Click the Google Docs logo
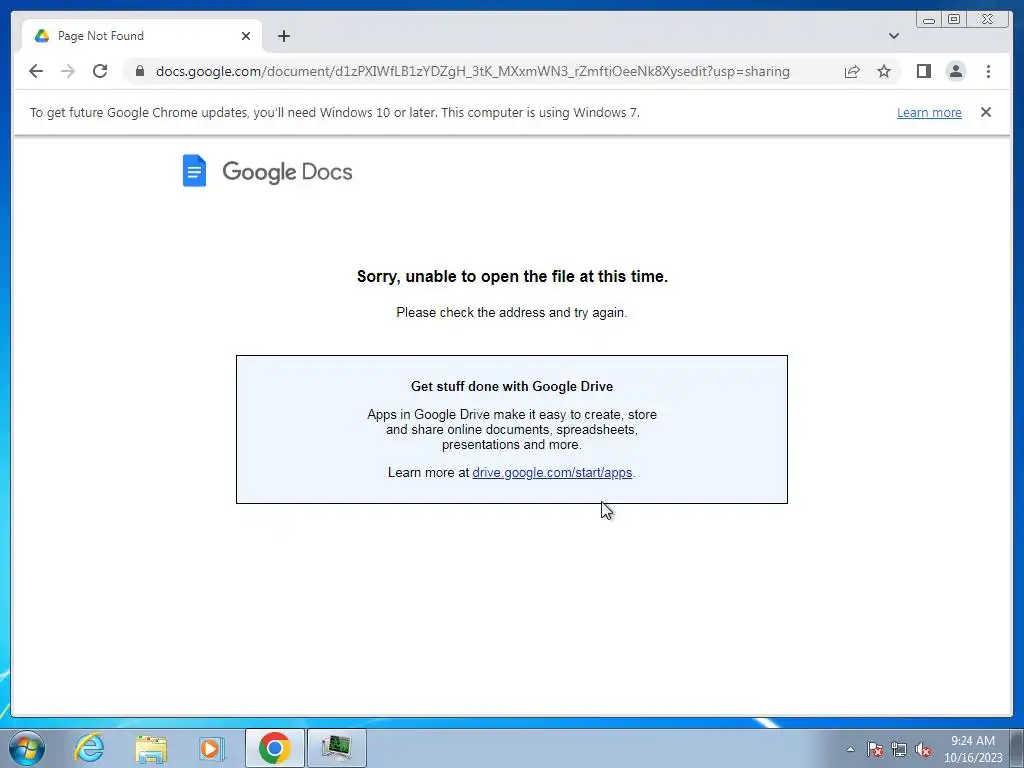 click(267, 171)
